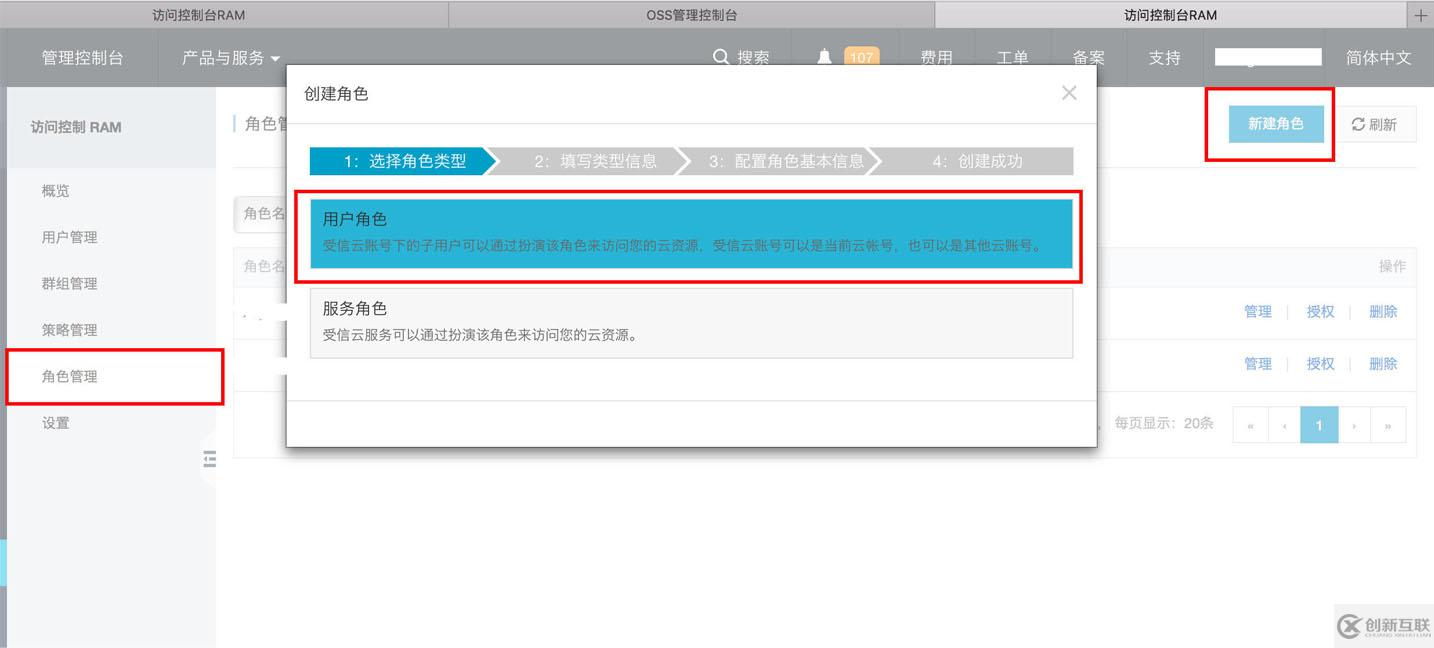Go to page 1 in pagination control
1434x648 pixels.
click(1319, 424)
